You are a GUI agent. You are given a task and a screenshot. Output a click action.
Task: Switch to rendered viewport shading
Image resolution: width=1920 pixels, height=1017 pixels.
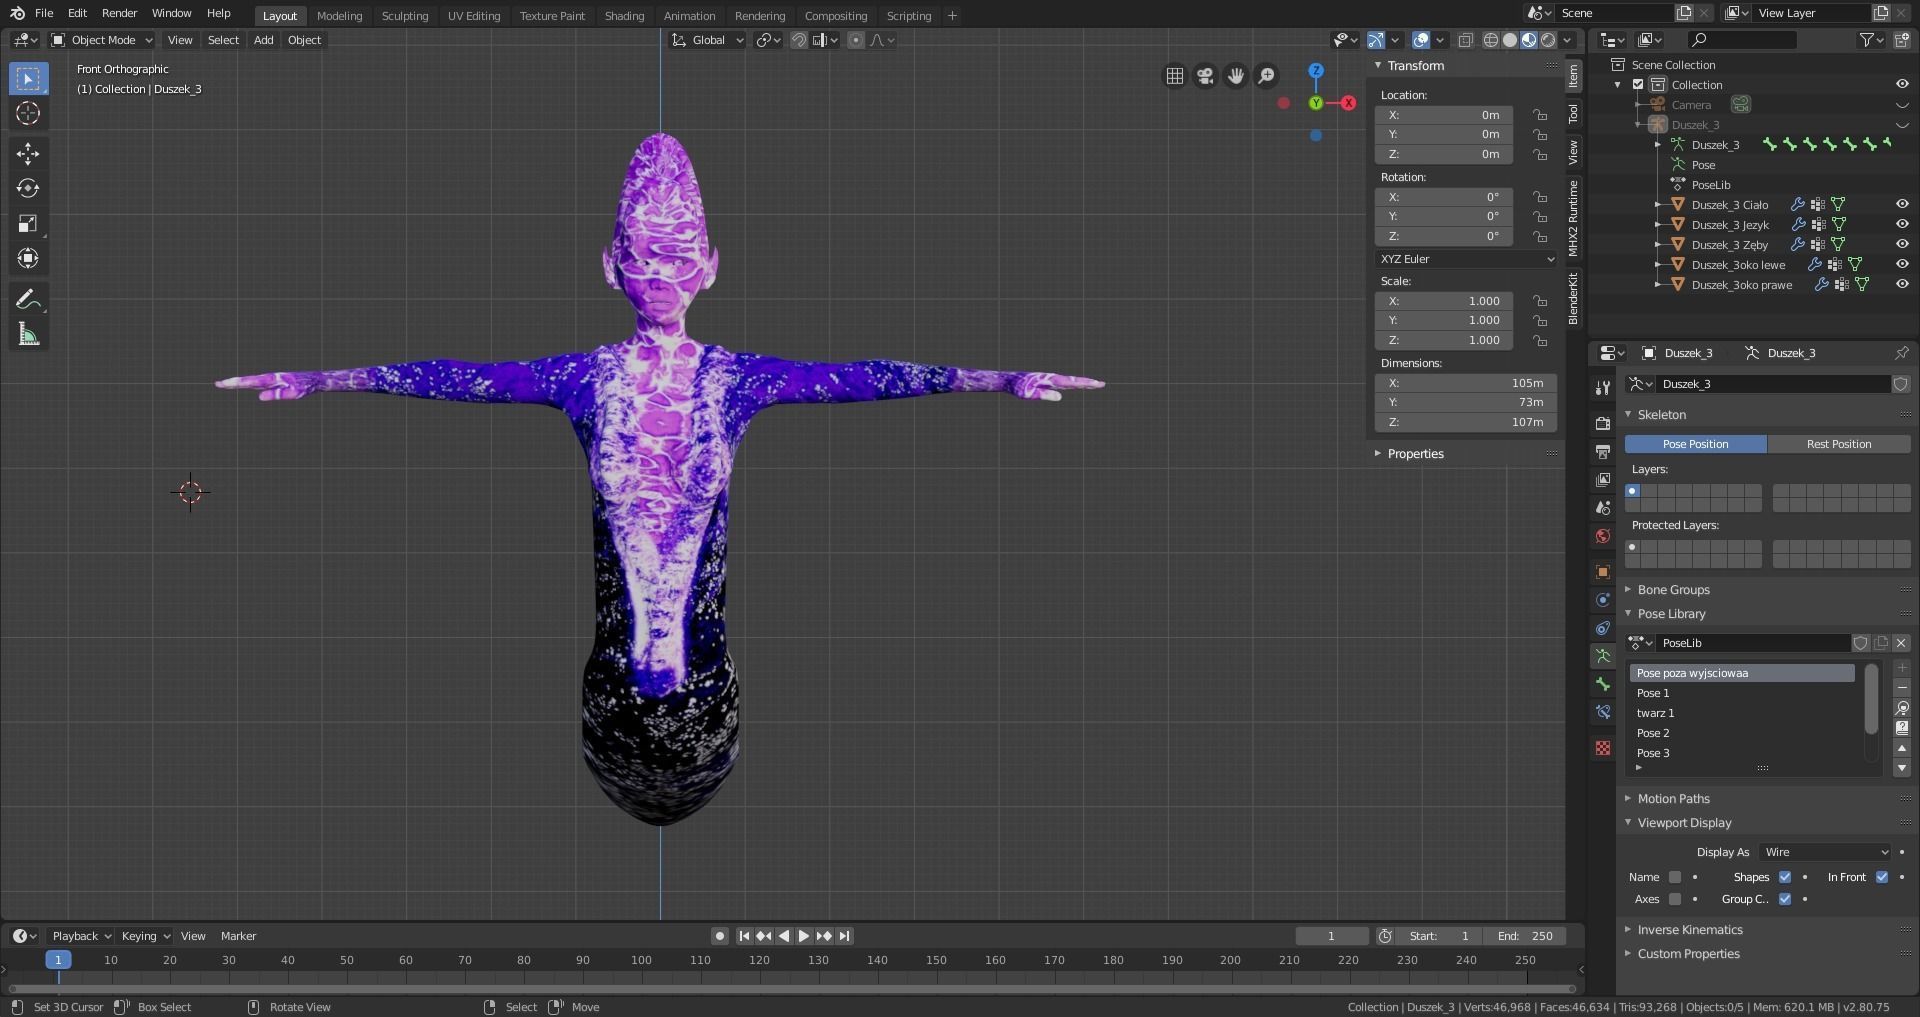[x=1548, y=40]
